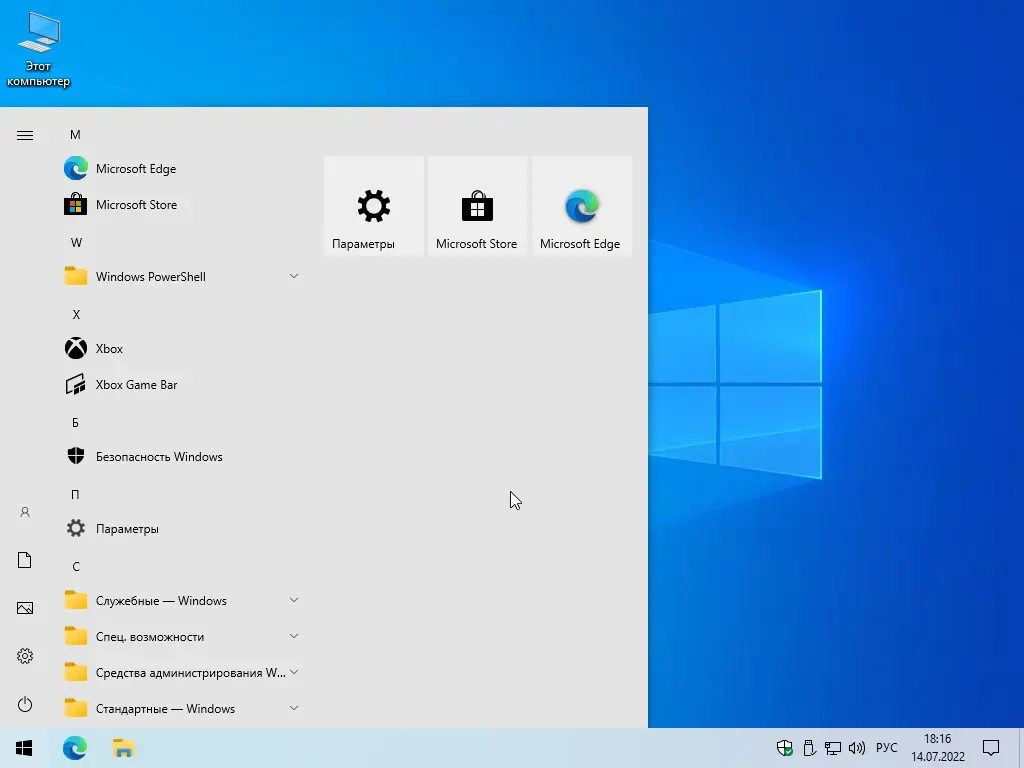Screen dimensions: 1024x768
Task: Click the Microsoft Store pinned tile
Action: (477, 206)
